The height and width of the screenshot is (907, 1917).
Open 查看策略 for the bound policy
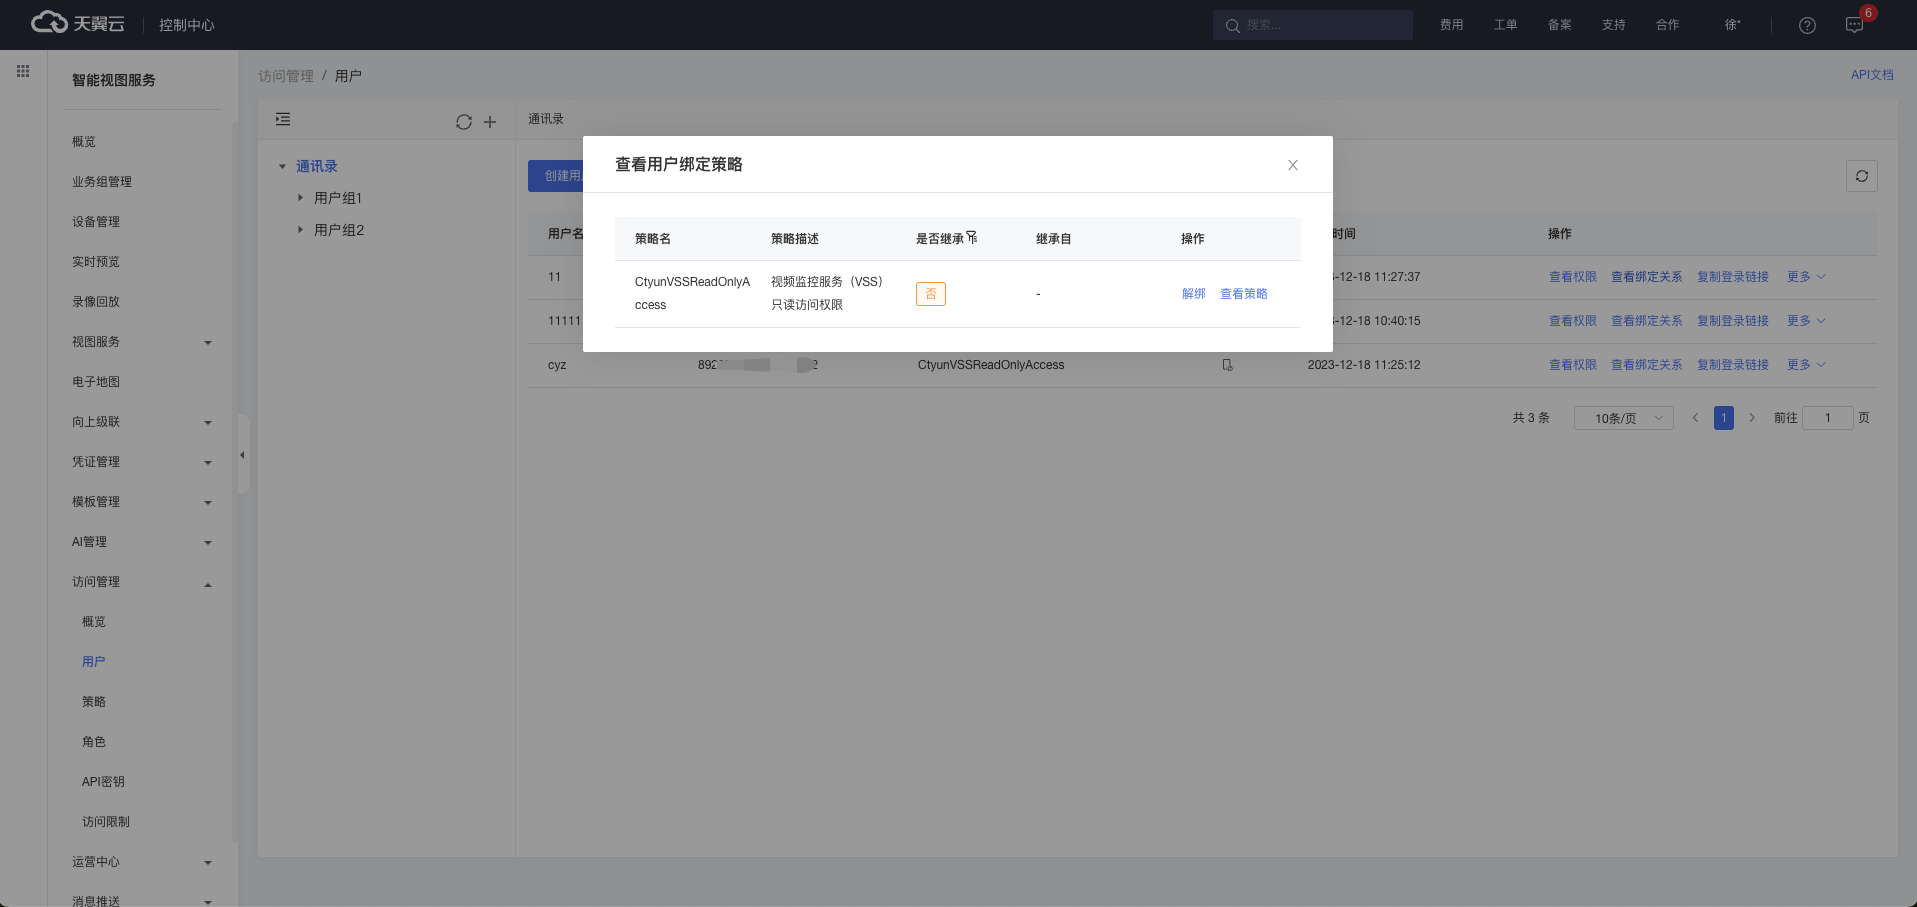[x=1243, y=294]
